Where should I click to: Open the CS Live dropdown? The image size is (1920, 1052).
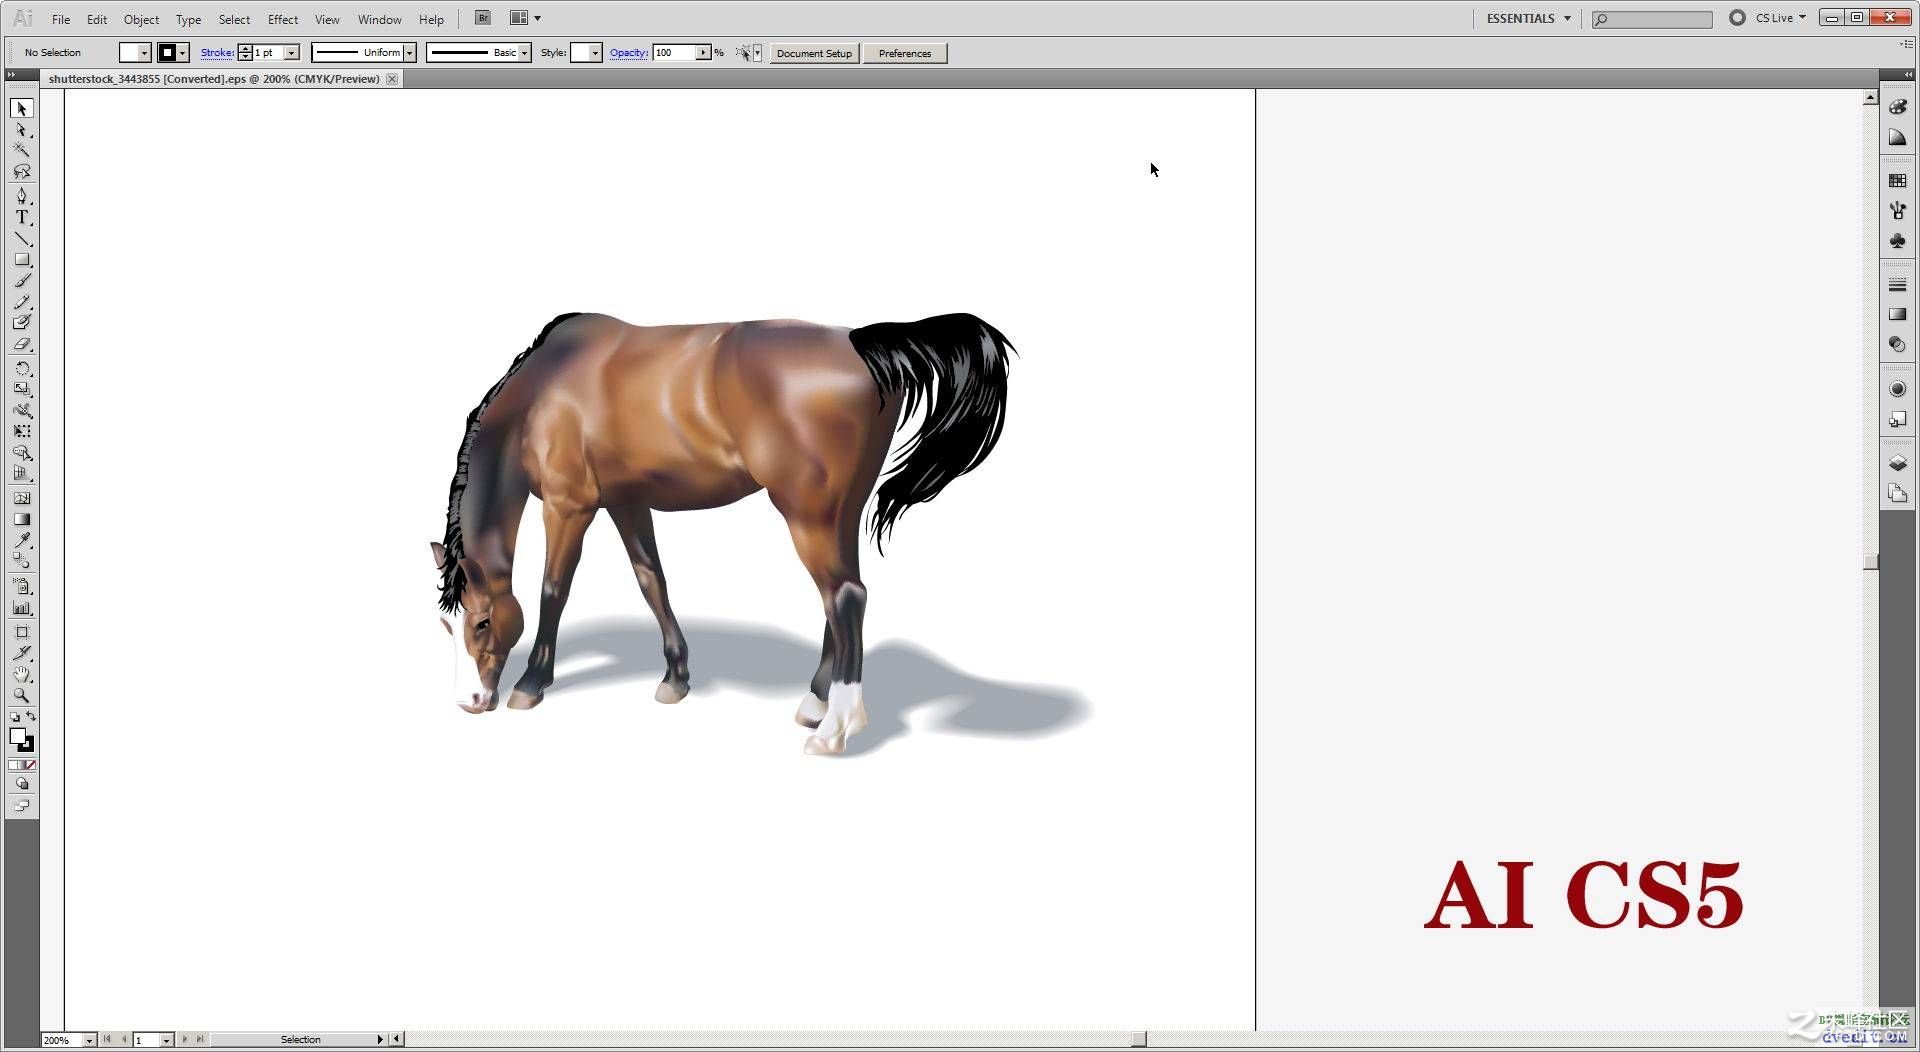coord(1781,18)
